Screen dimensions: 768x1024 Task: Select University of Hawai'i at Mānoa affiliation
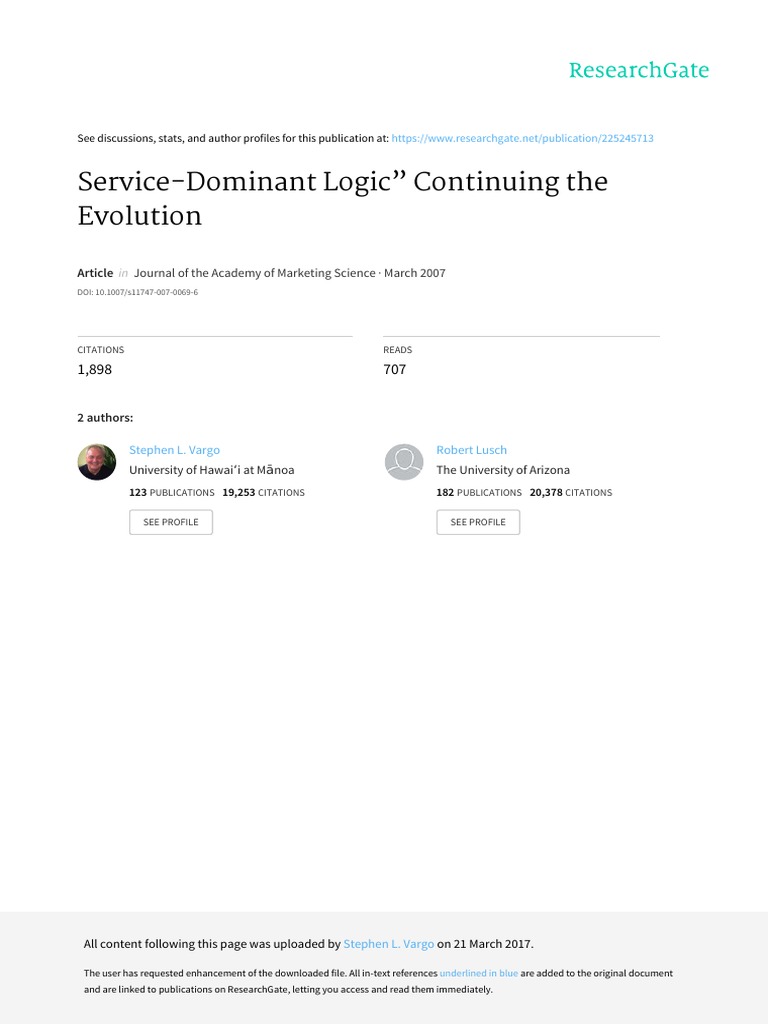point(212,470)
